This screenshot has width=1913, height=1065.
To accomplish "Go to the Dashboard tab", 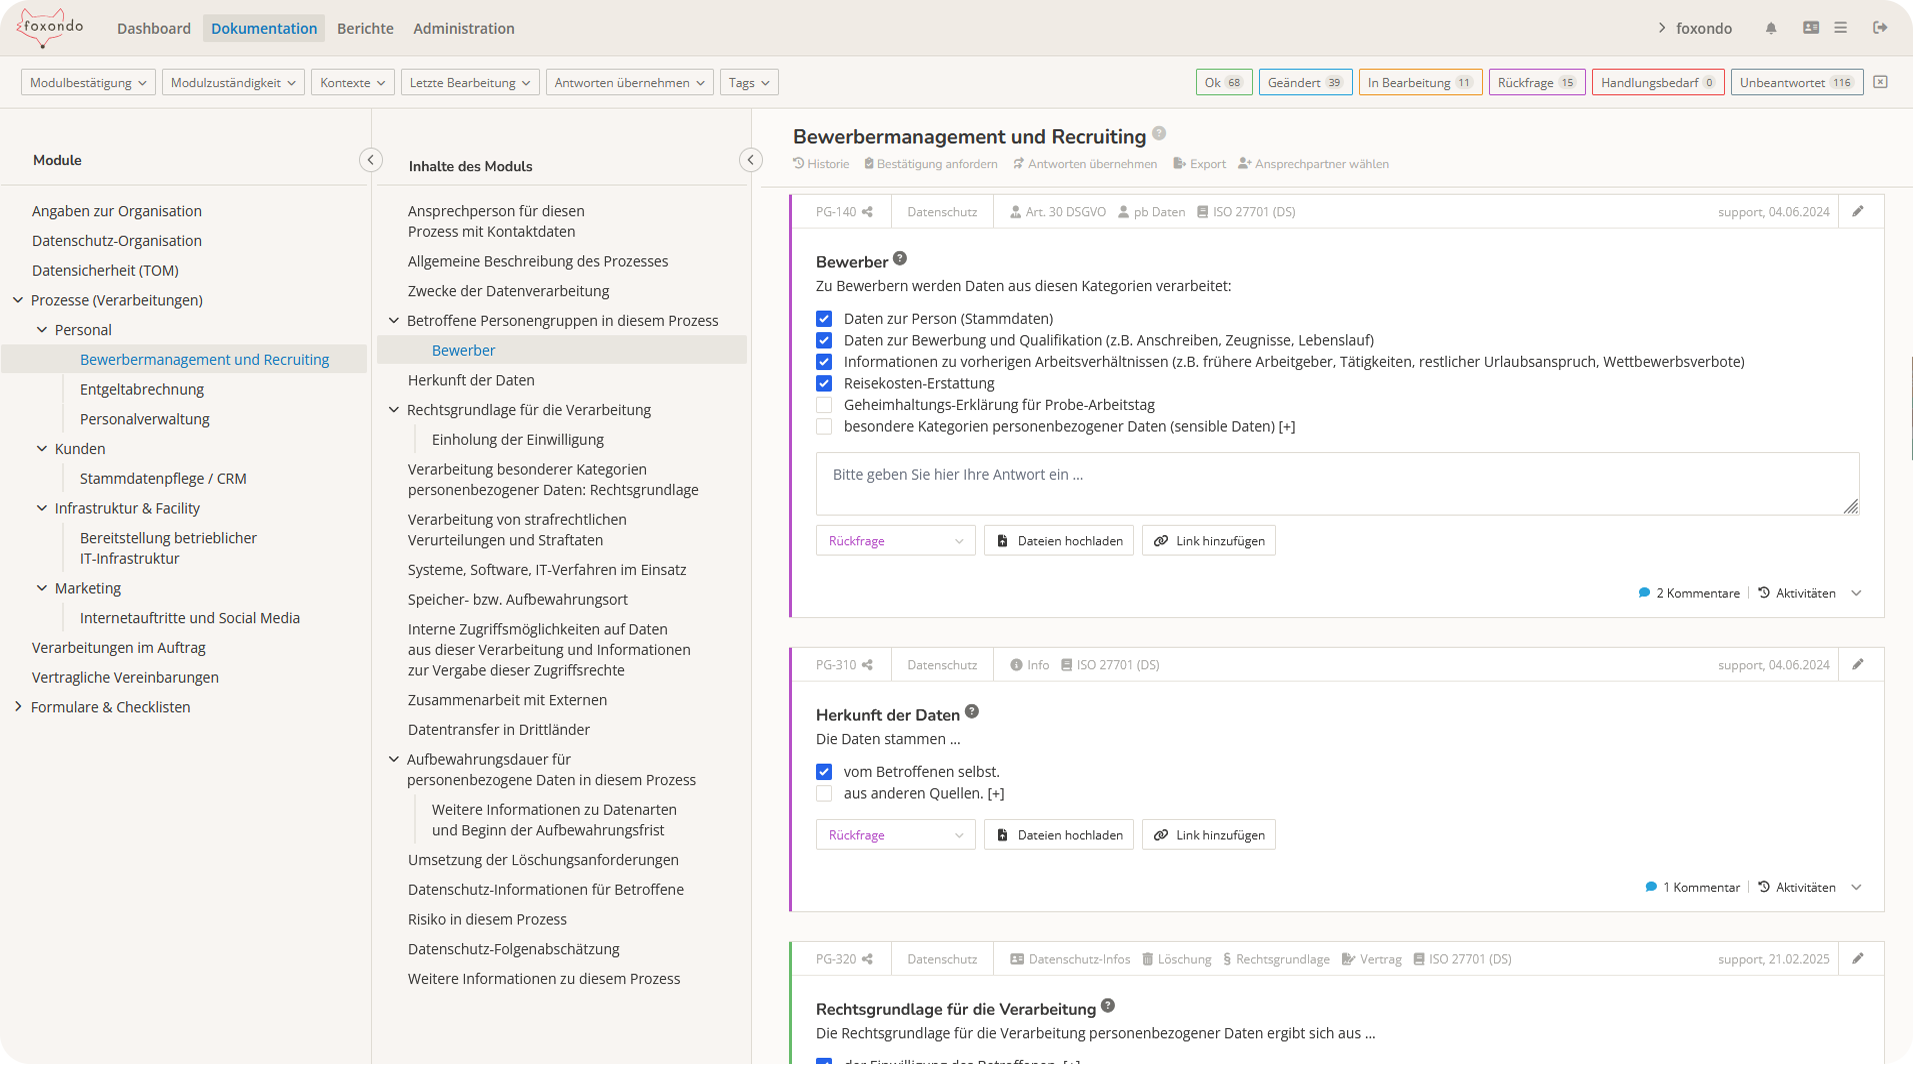I will [x=154, y=28].
